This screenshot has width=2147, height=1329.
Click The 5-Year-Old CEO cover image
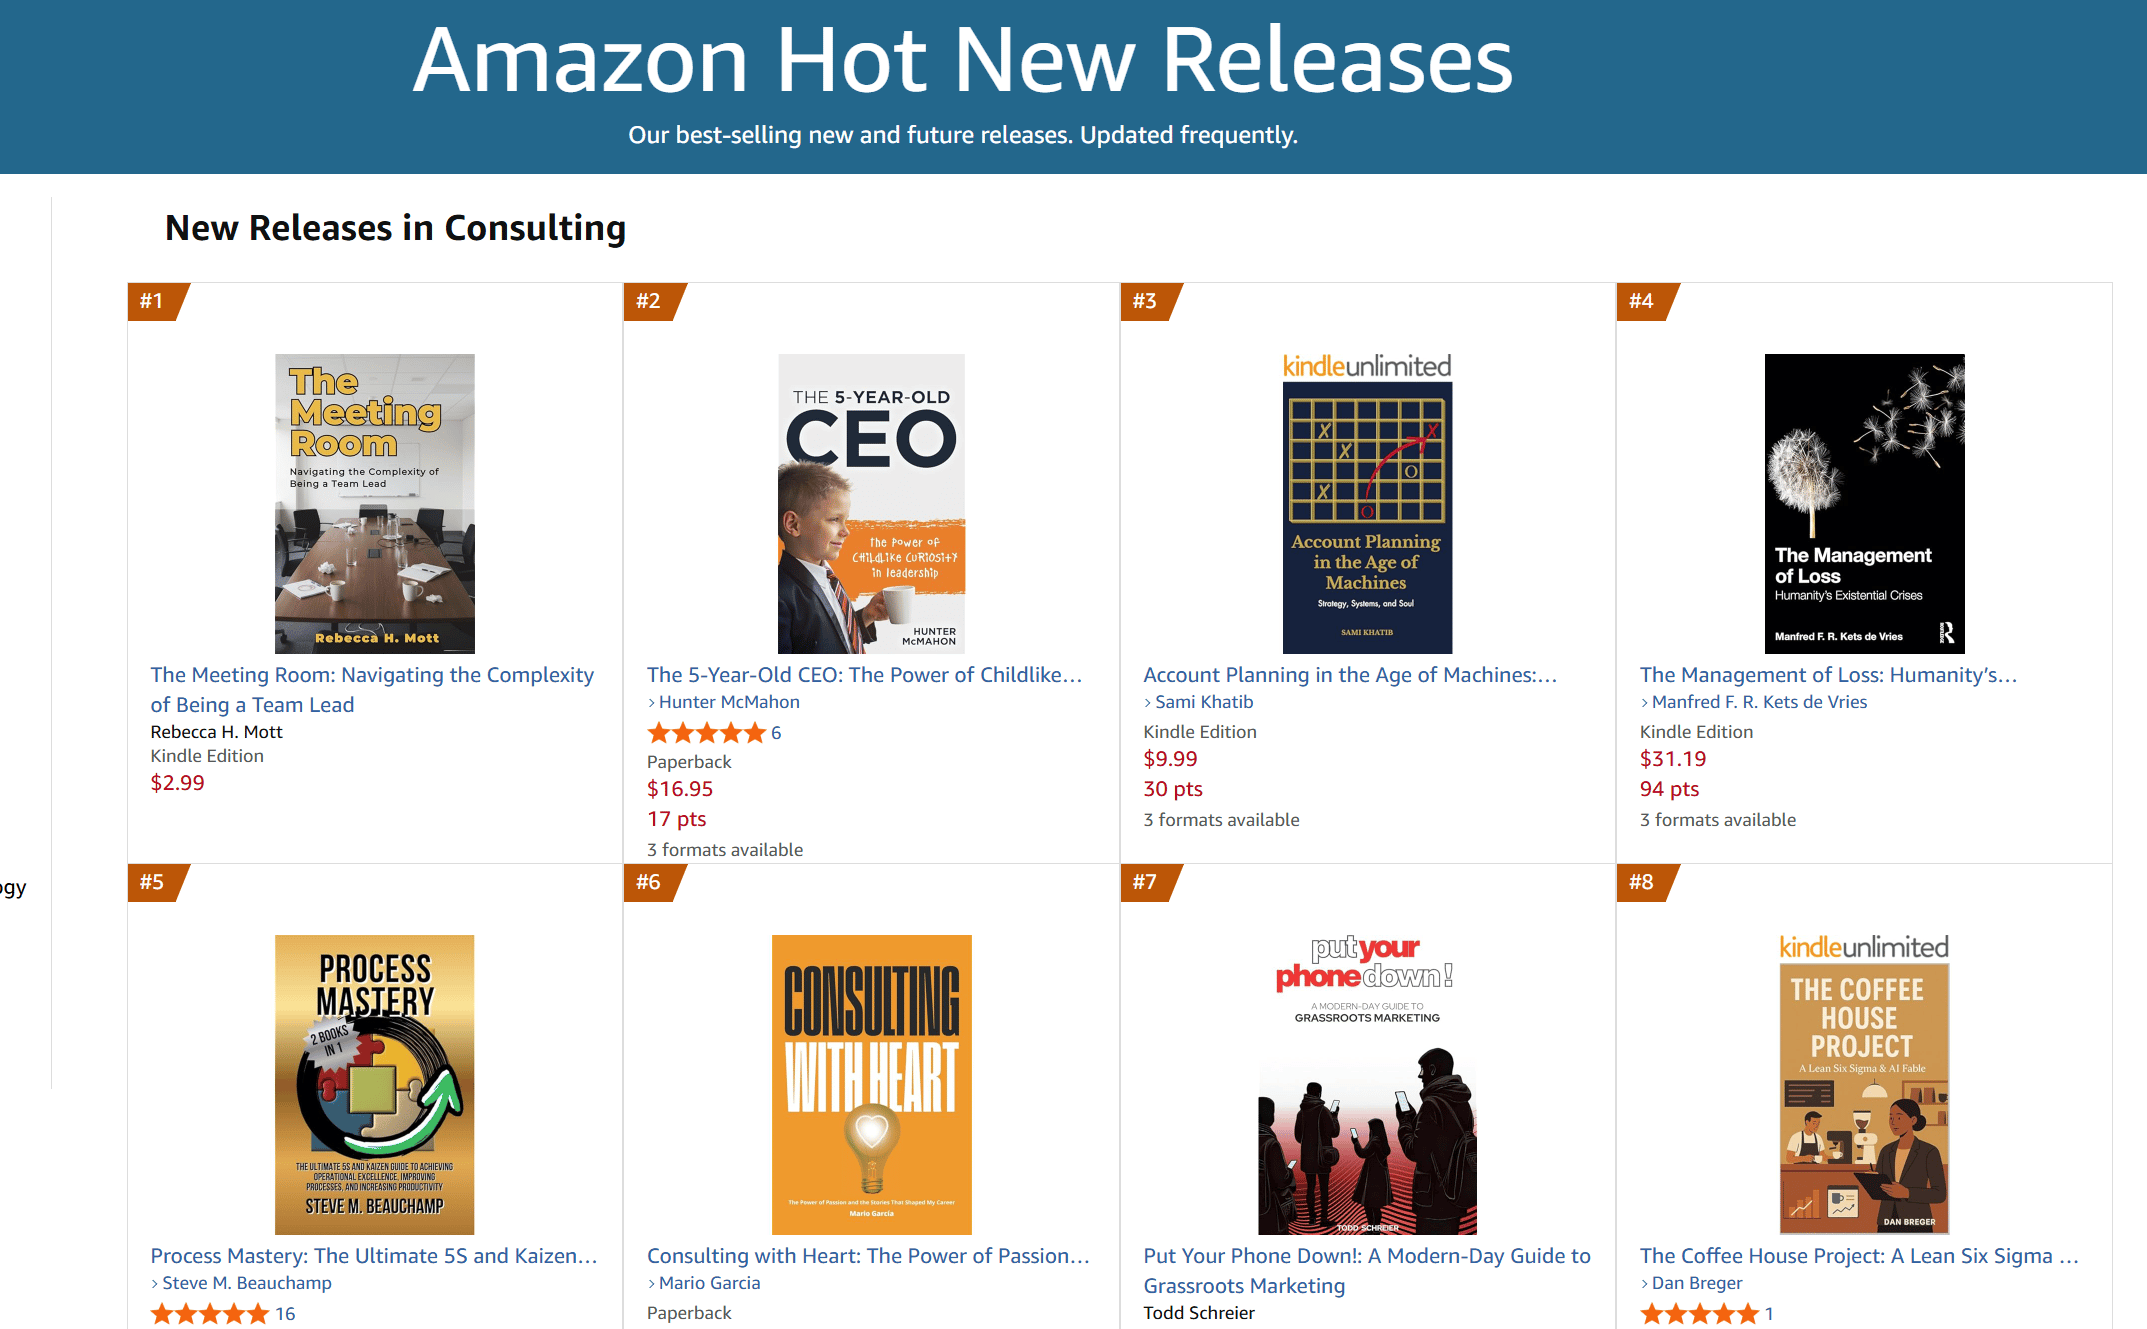pyautogui.click(x=871, y=503)
